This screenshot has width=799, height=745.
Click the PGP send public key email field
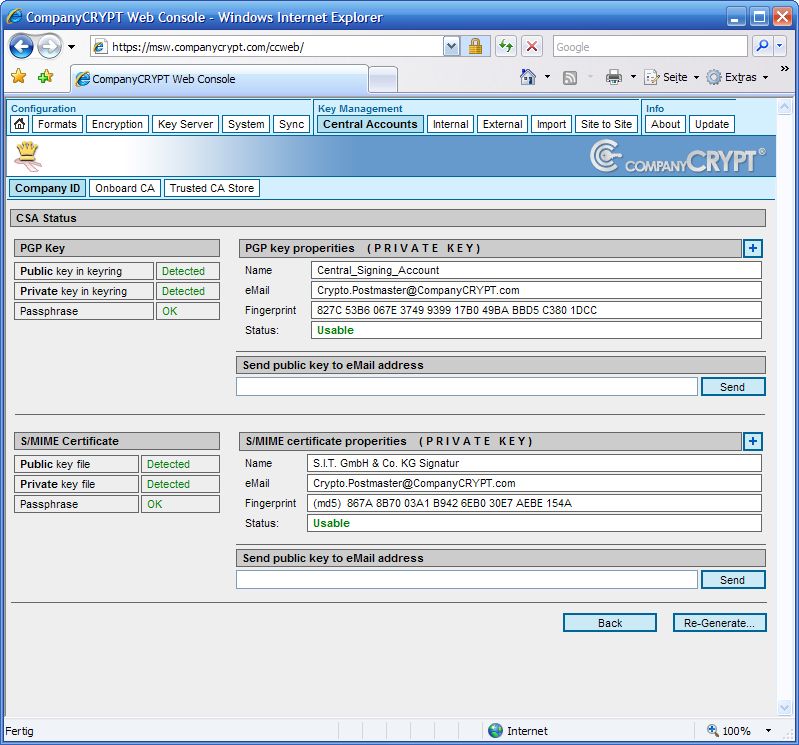[x=466, y=387]
